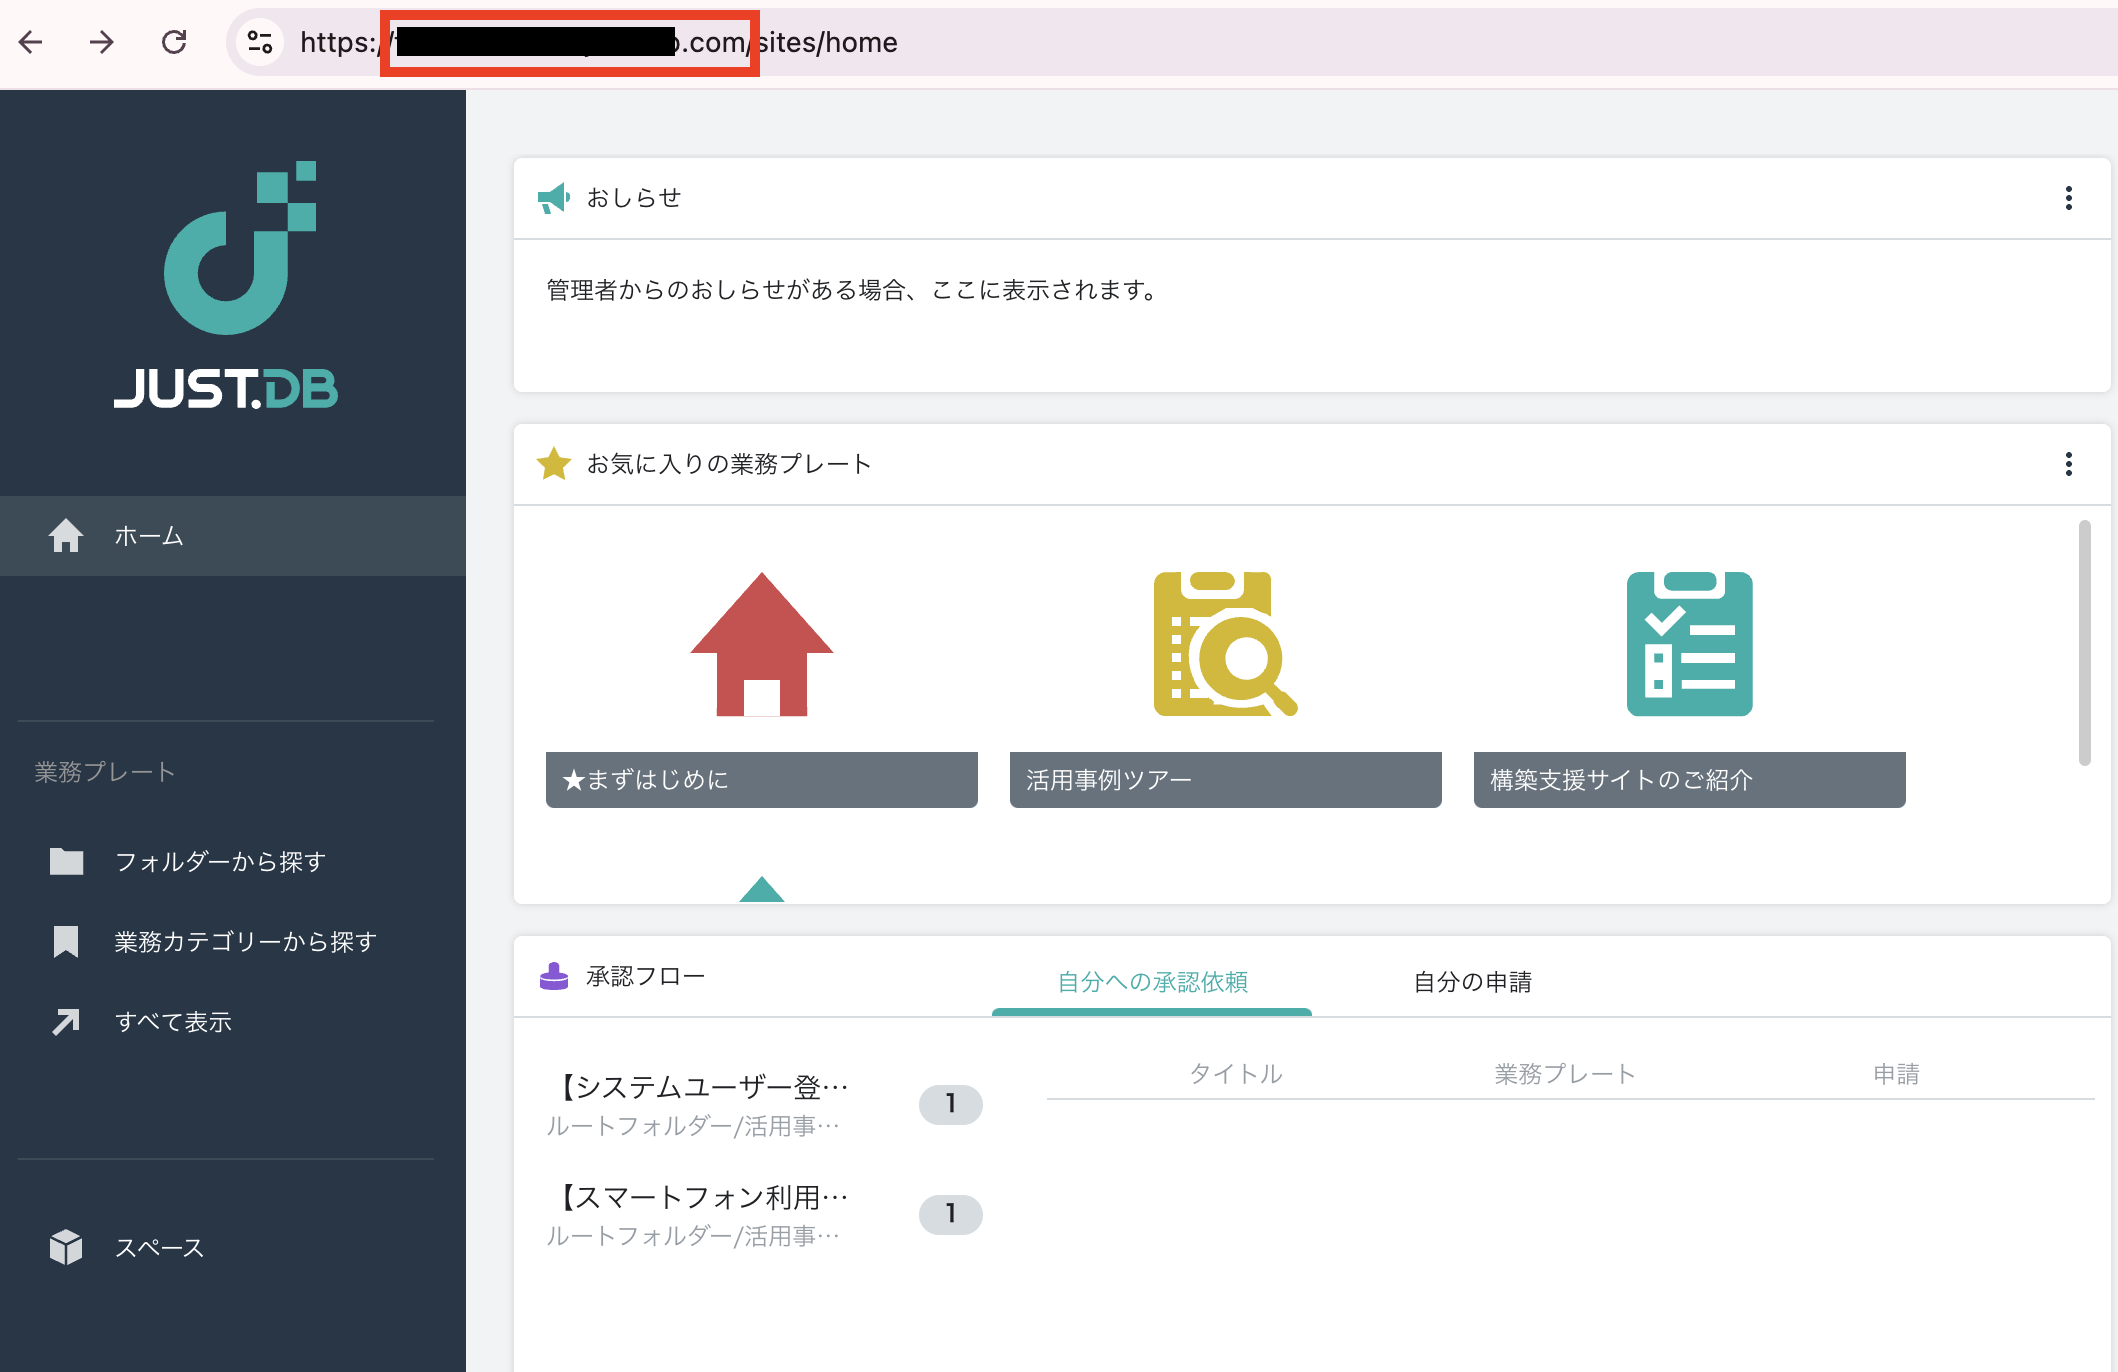Click the スペース cube icon in sidebar
This screenshot has height=1372, width=2118.
click(x=66, y=1247)
